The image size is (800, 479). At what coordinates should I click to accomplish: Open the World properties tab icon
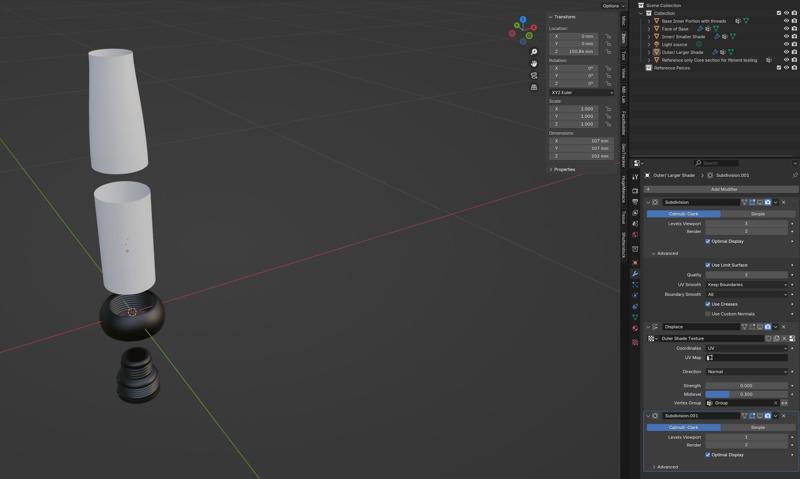pos(635,235)
